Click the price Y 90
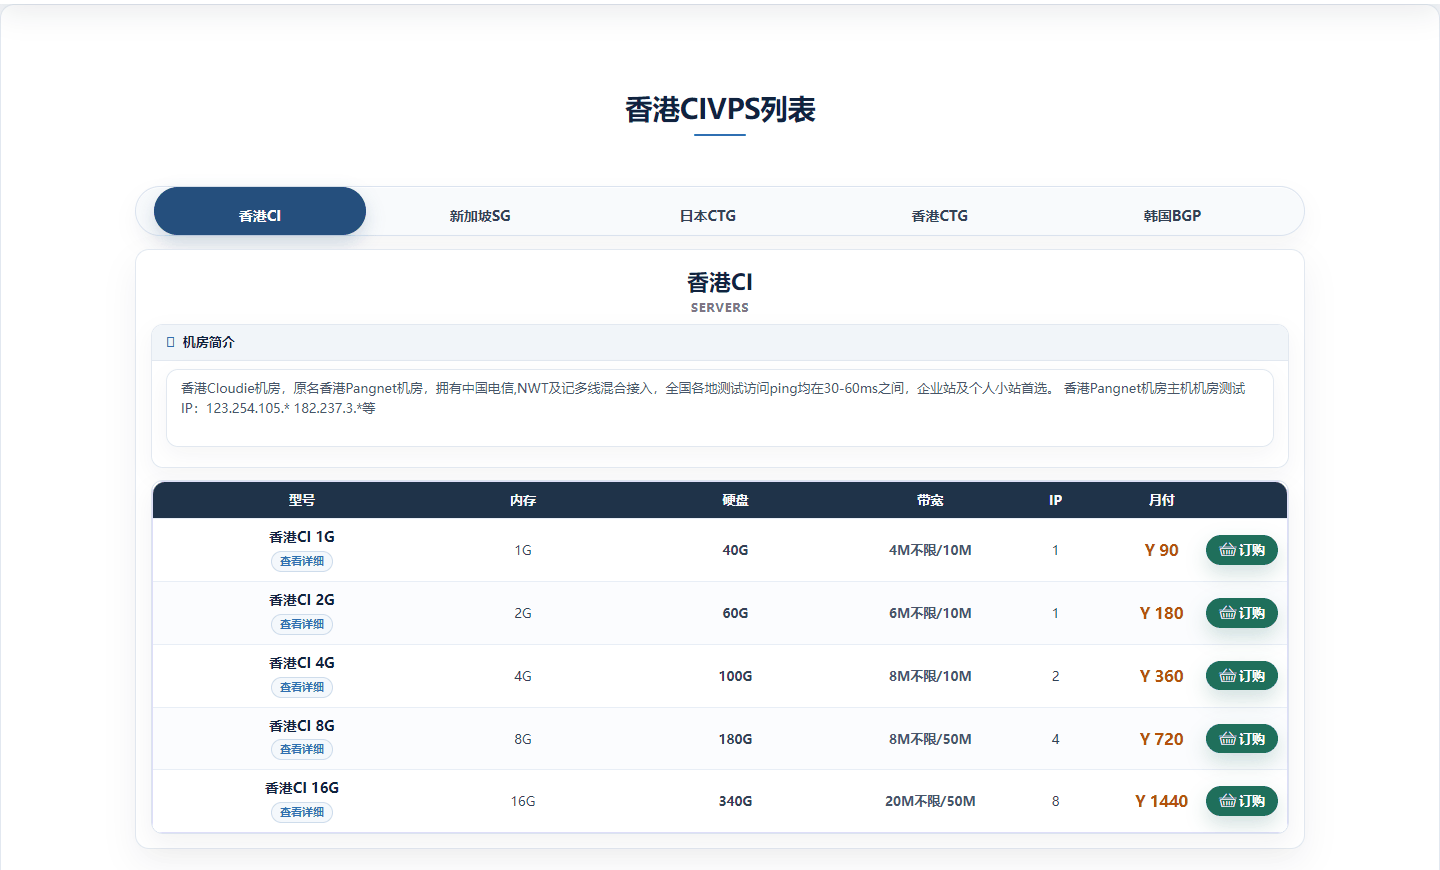The width and height of the screenshot is (1440, 870). pyautogui.click(x=1162, y=550)
